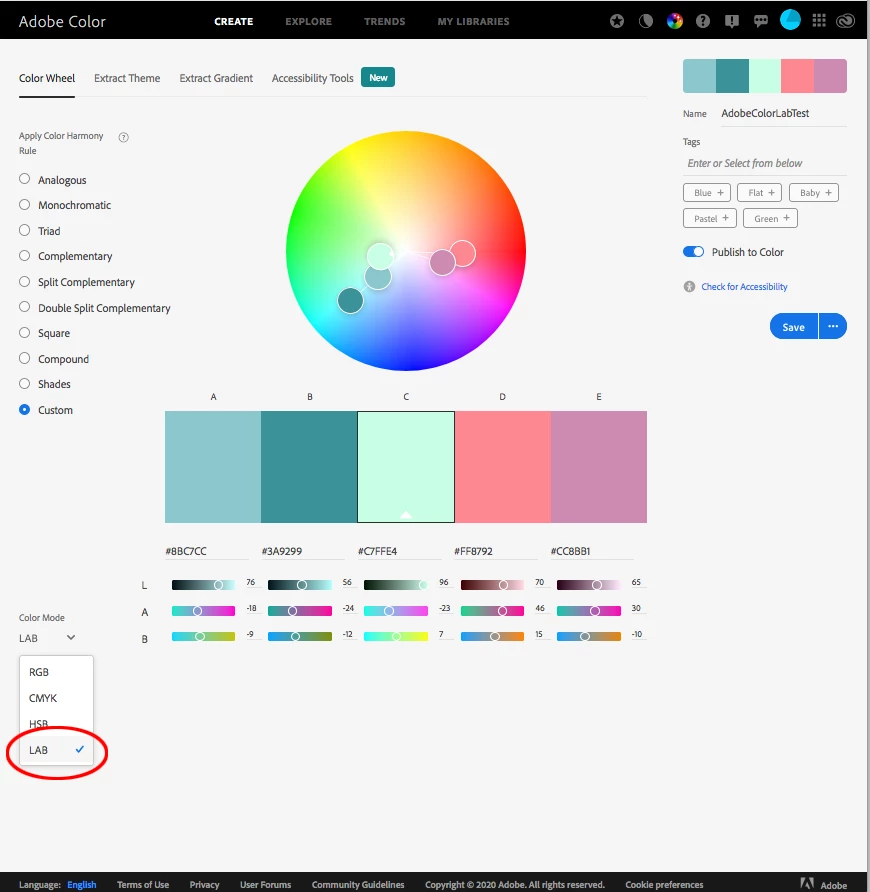Click the B slider for color E
The width and height of the screenshot is (870, 892).
tap(588, 637)
